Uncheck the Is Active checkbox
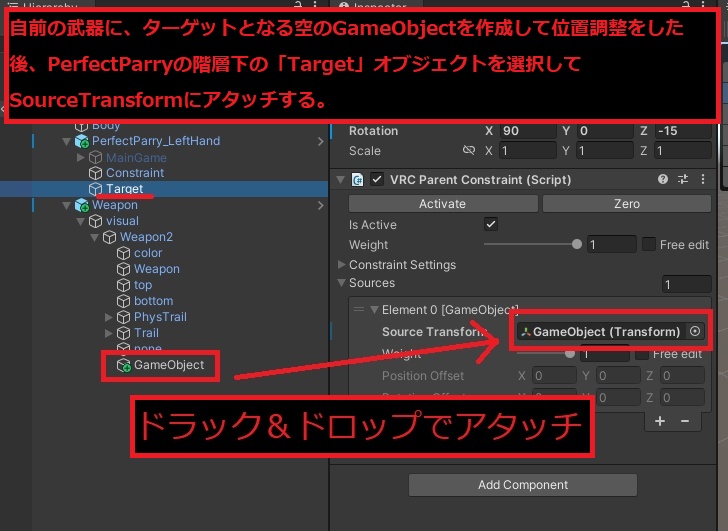Screen dimensions: 728x531 [491, 225]
